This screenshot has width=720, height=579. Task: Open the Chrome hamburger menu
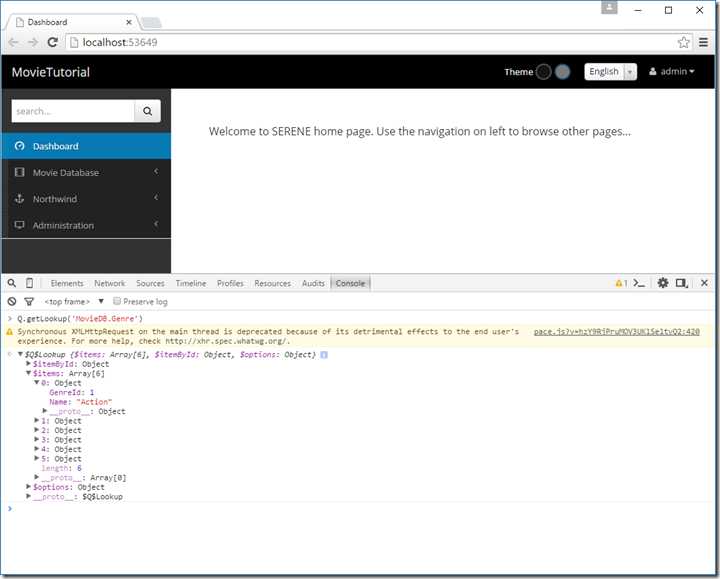[x=703, y=42]
